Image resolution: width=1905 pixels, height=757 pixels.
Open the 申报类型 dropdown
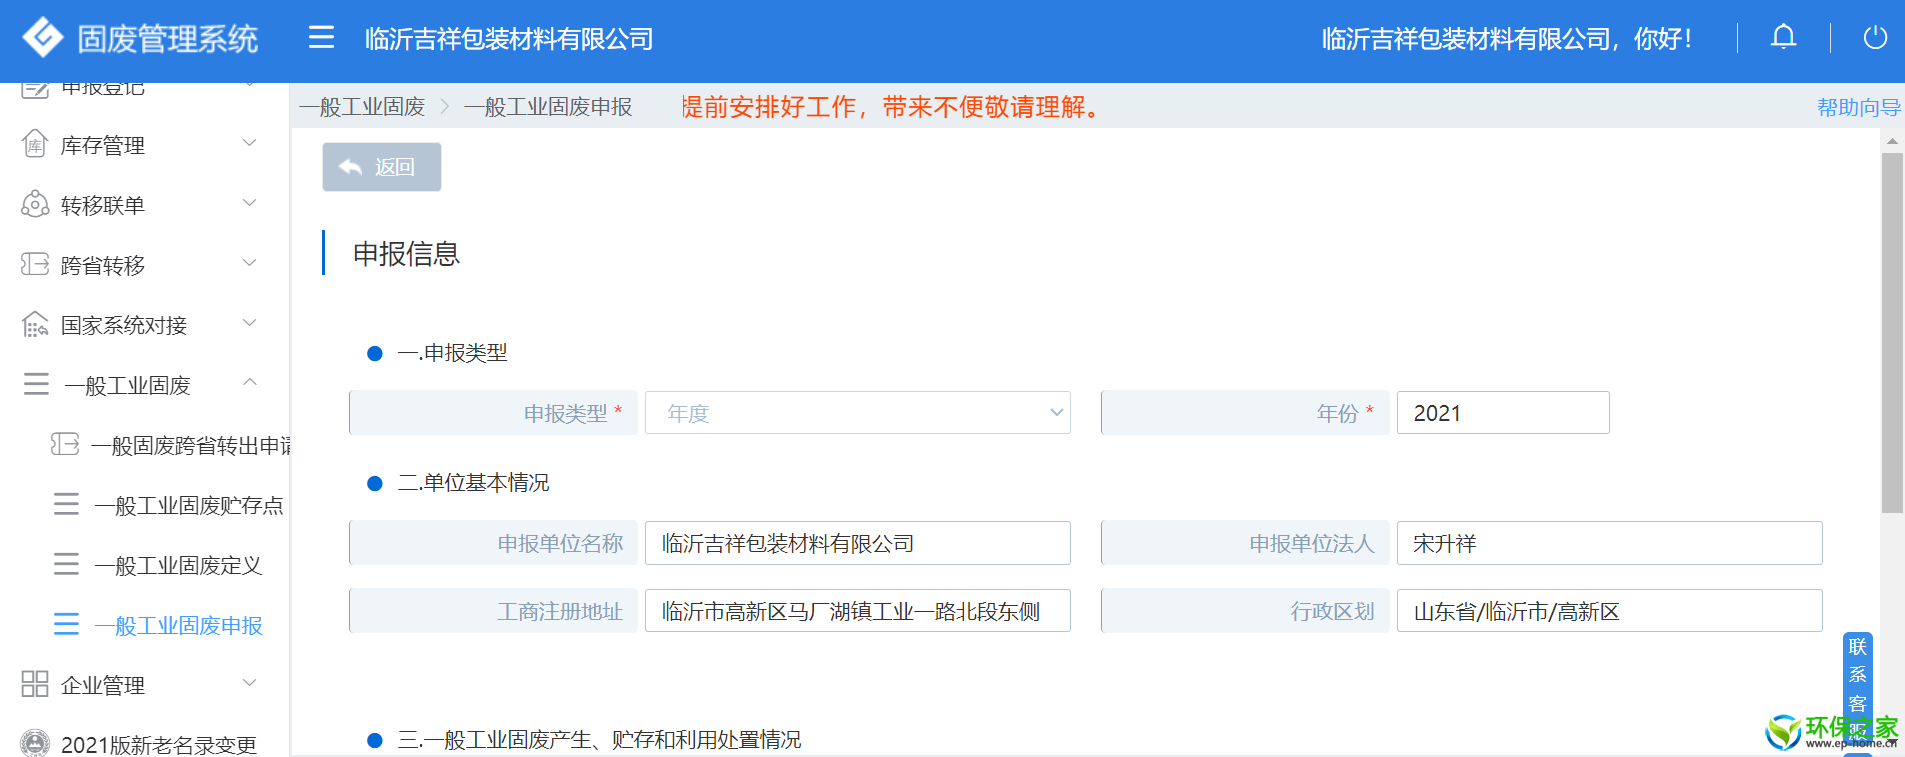point(857,413)
